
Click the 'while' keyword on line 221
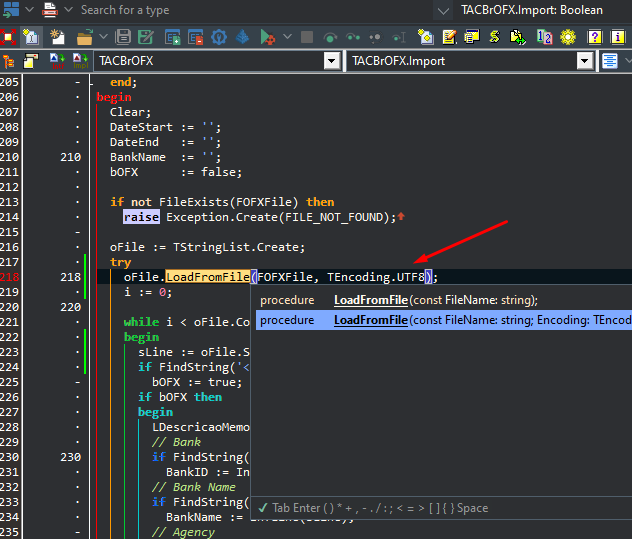[141, 322]
